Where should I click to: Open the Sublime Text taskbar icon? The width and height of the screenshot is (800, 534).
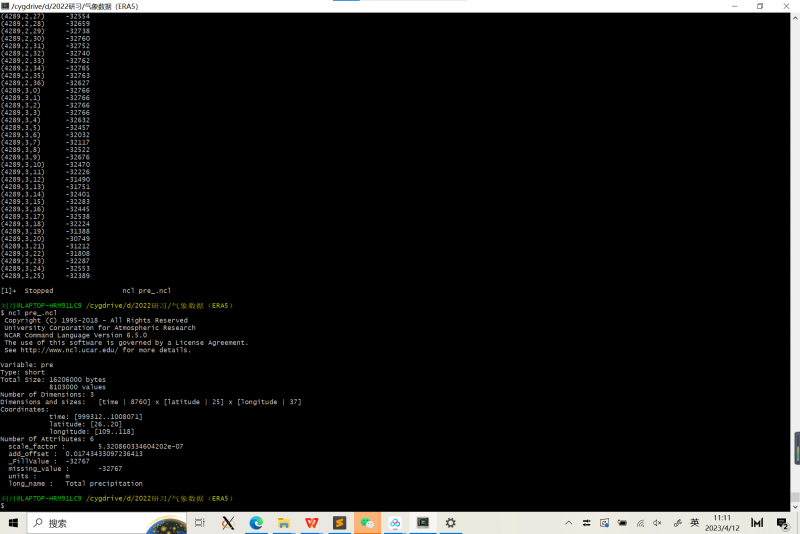[340, 522]
